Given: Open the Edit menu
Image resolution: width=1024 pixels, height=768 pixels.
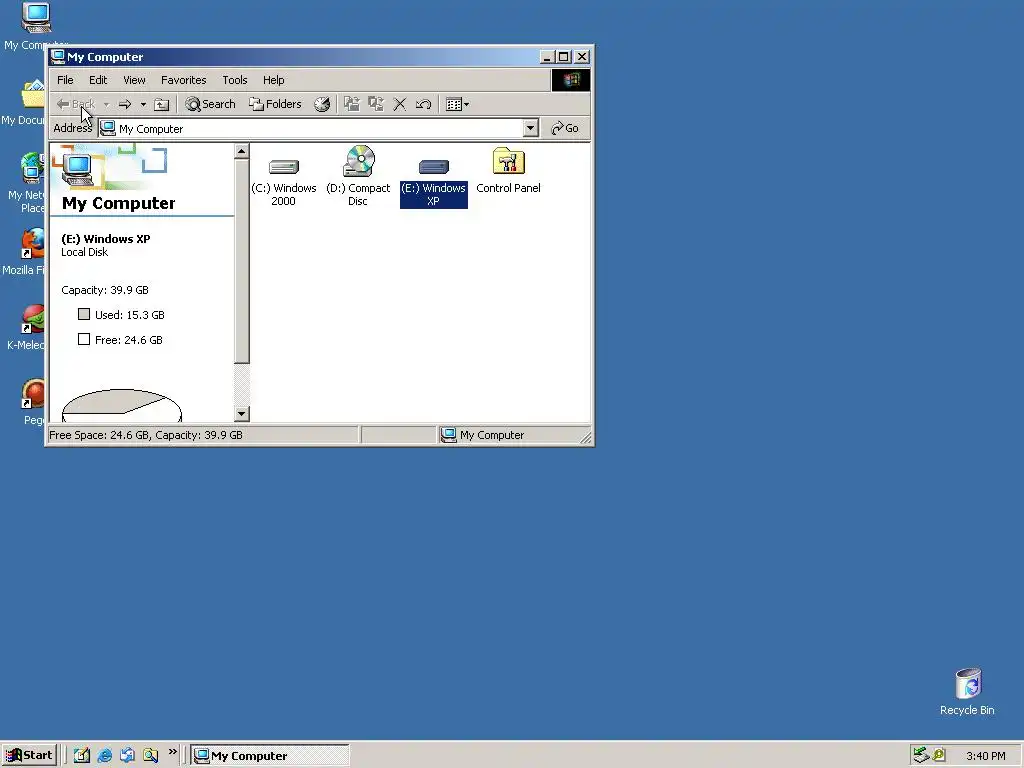Looking at the screenshot, I should click(98, 80).
